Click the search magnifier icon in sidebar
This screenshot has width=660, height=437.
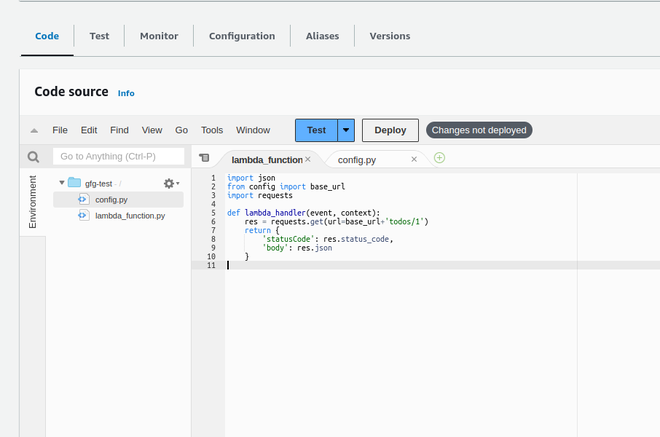(x=33, y=157)
